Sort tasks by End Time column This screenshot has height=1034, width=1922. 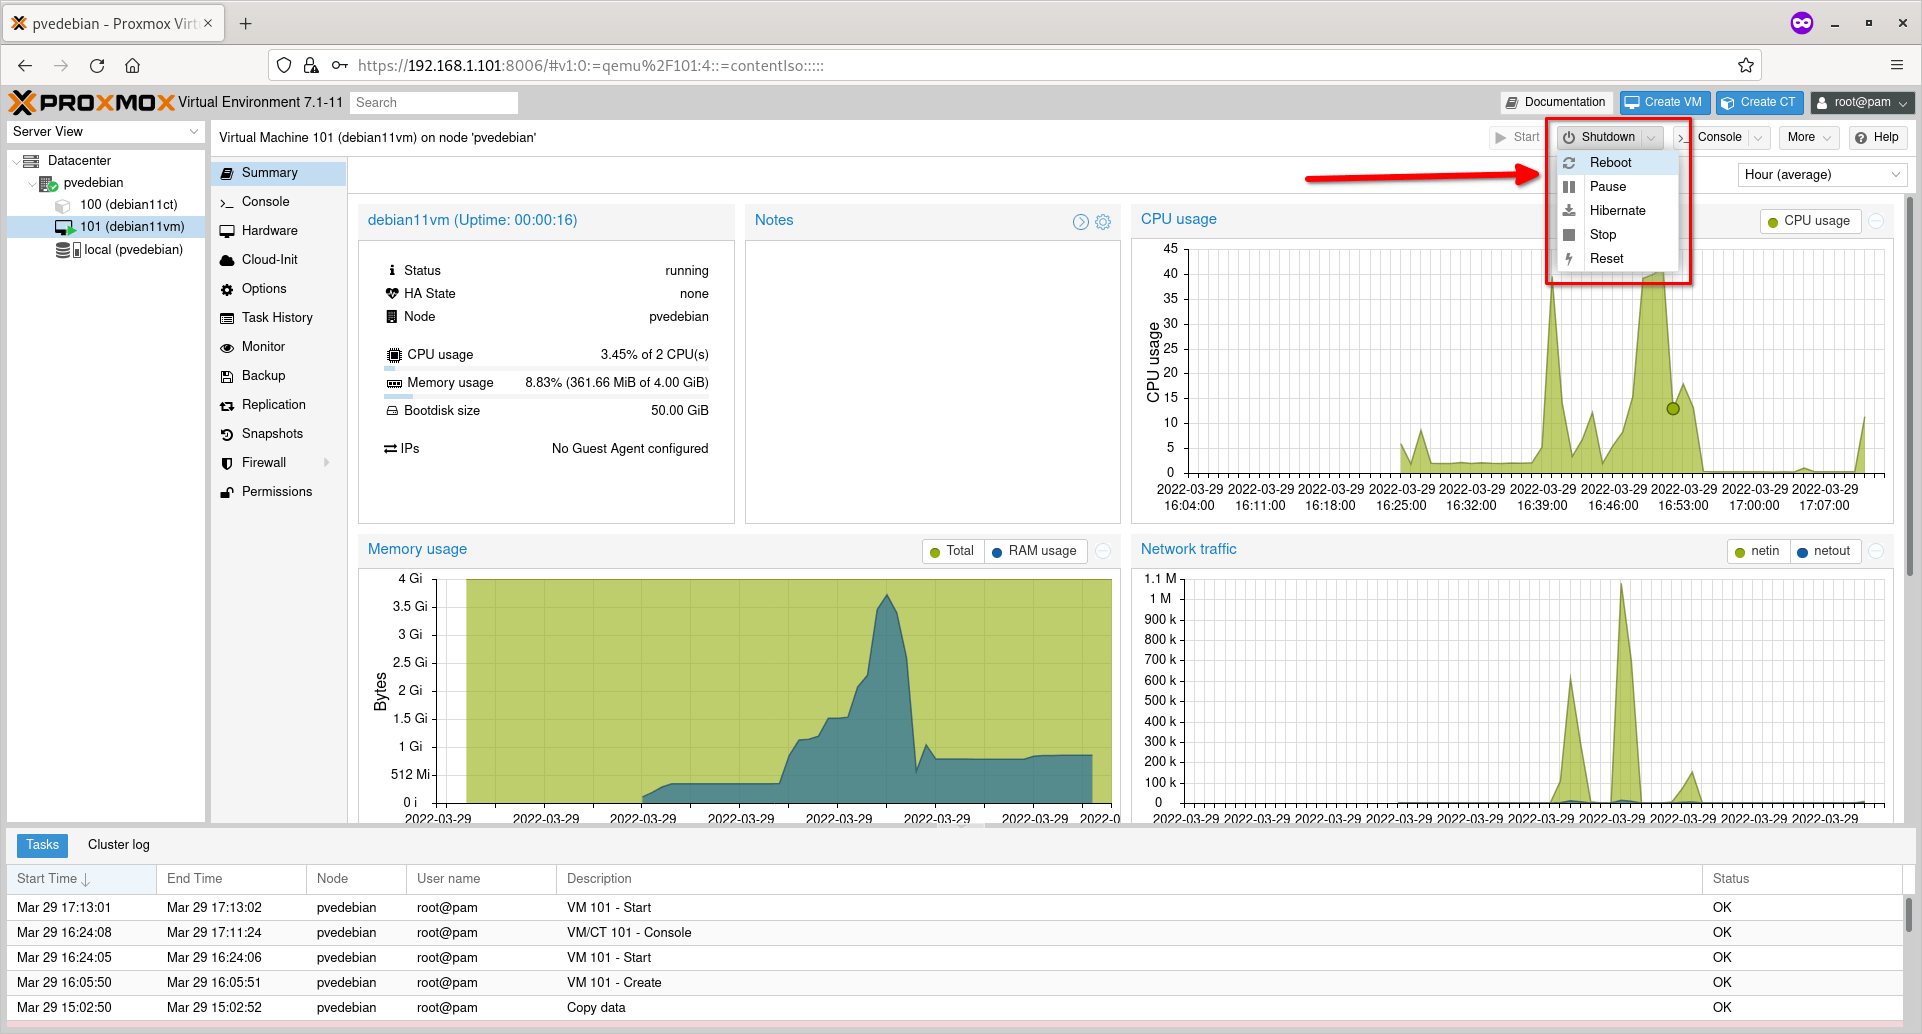231,879
